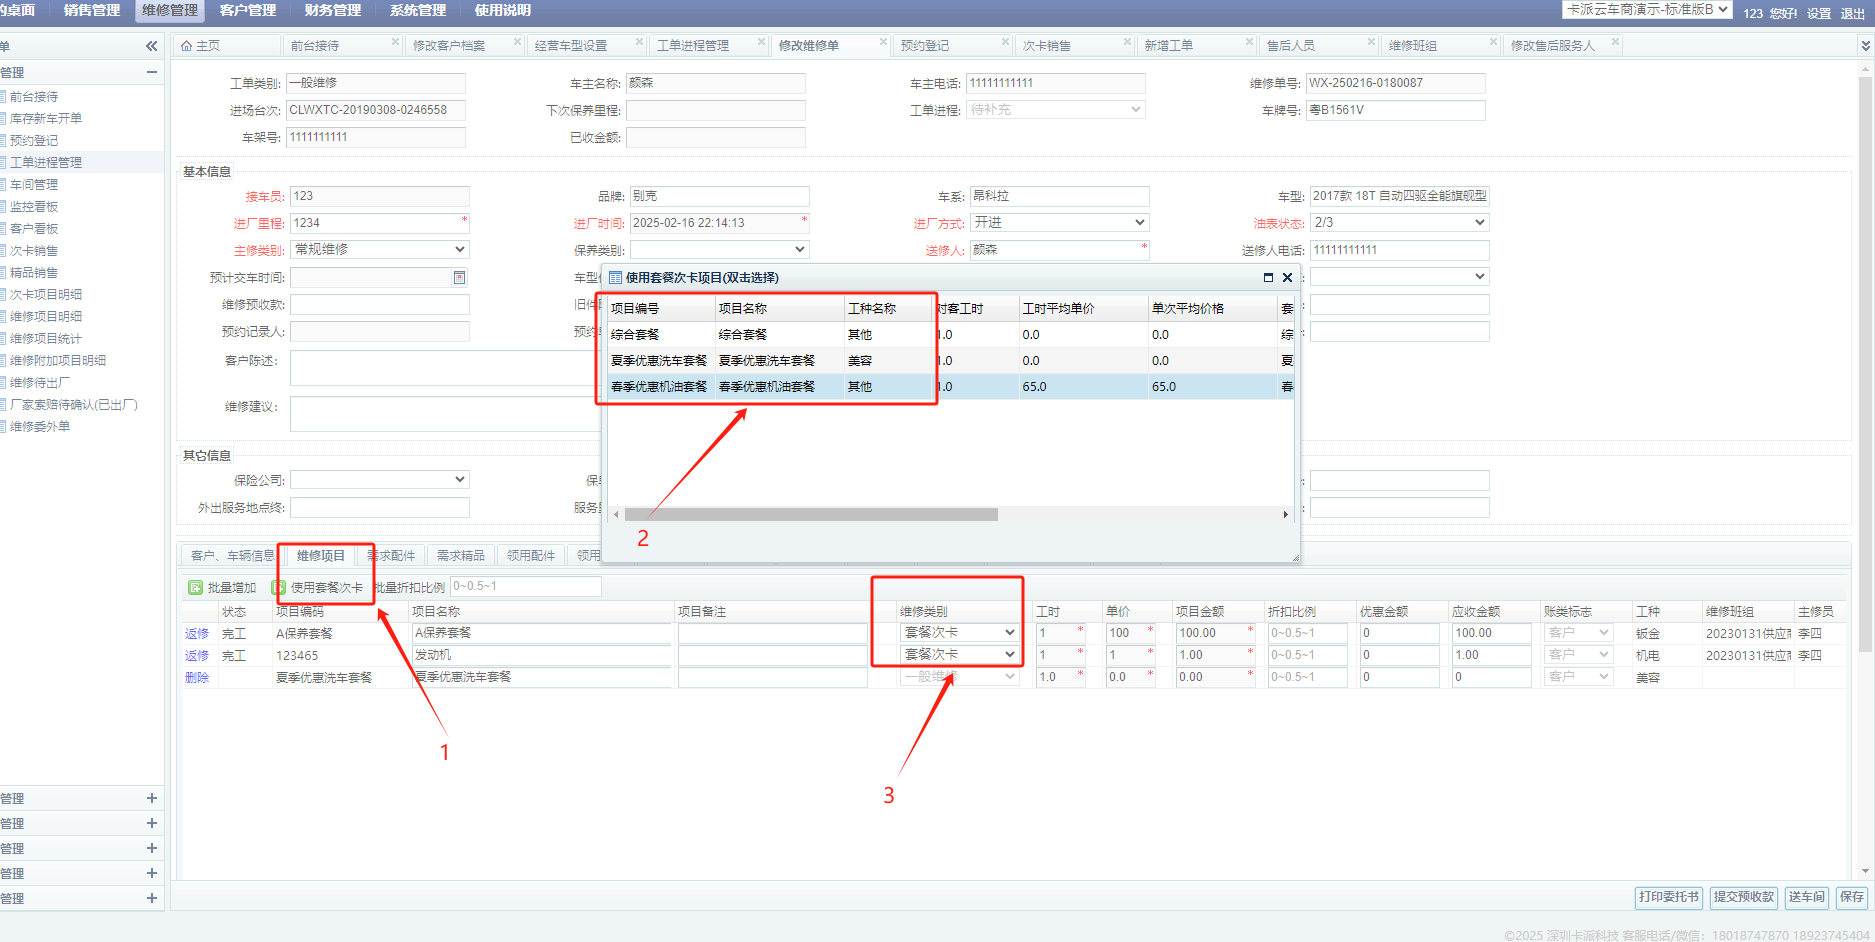Viewport: 1875px width, 942px height.
Task: Click the home icon on the 主页 tab
Action: click(x=186, y=46)
